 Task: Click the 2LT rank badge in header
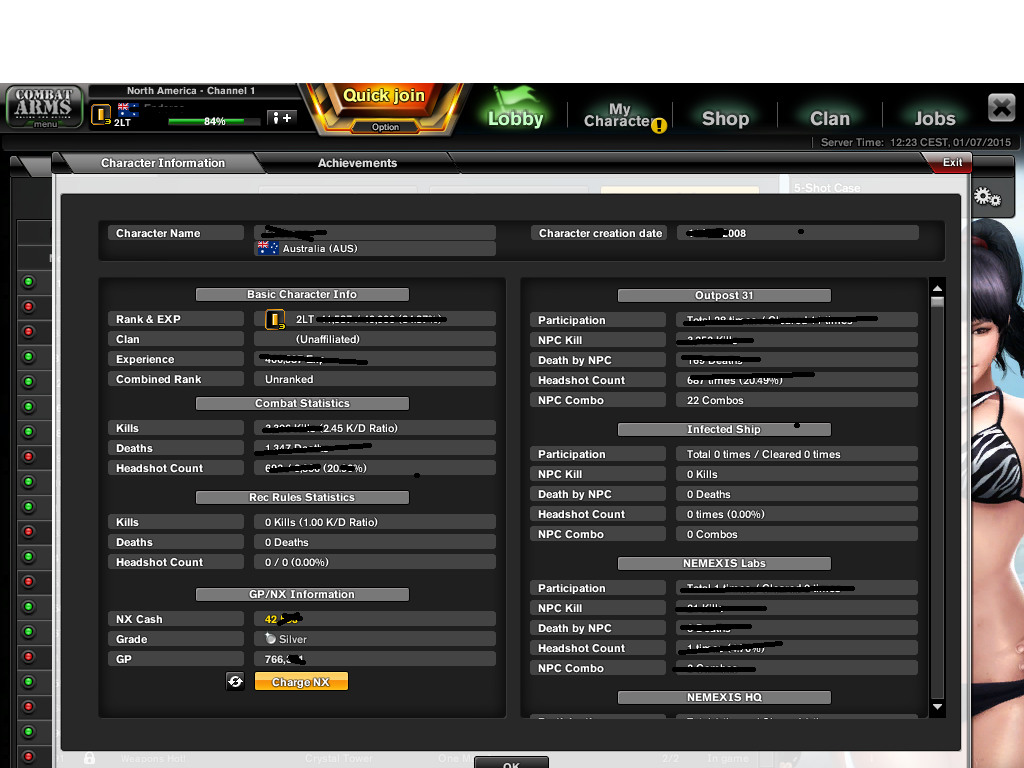coord(101,115)
